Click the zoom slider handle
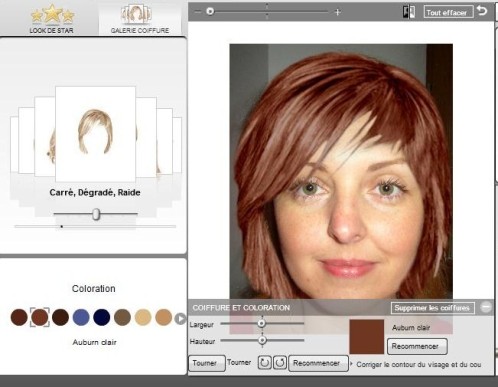 click(210, 12)
